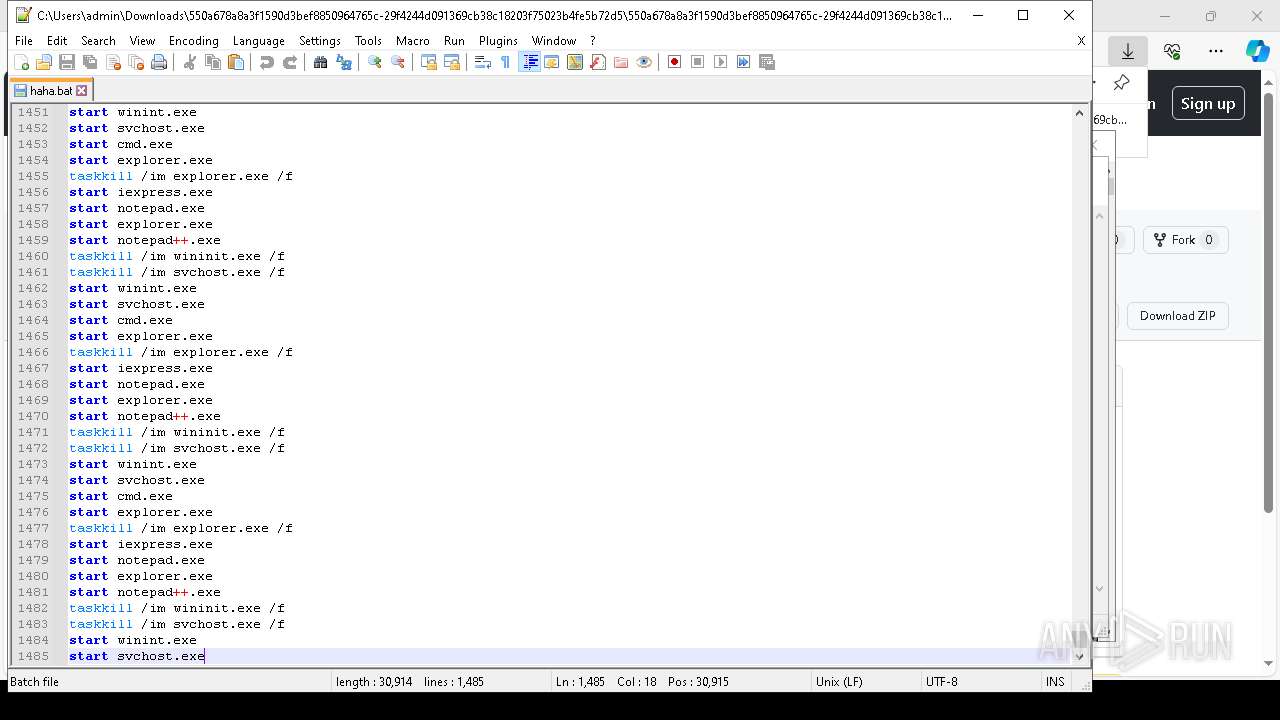This screenshot has height=720, width=1280.
Task: Click the Undo arrow icon
Action: [267, 62]
